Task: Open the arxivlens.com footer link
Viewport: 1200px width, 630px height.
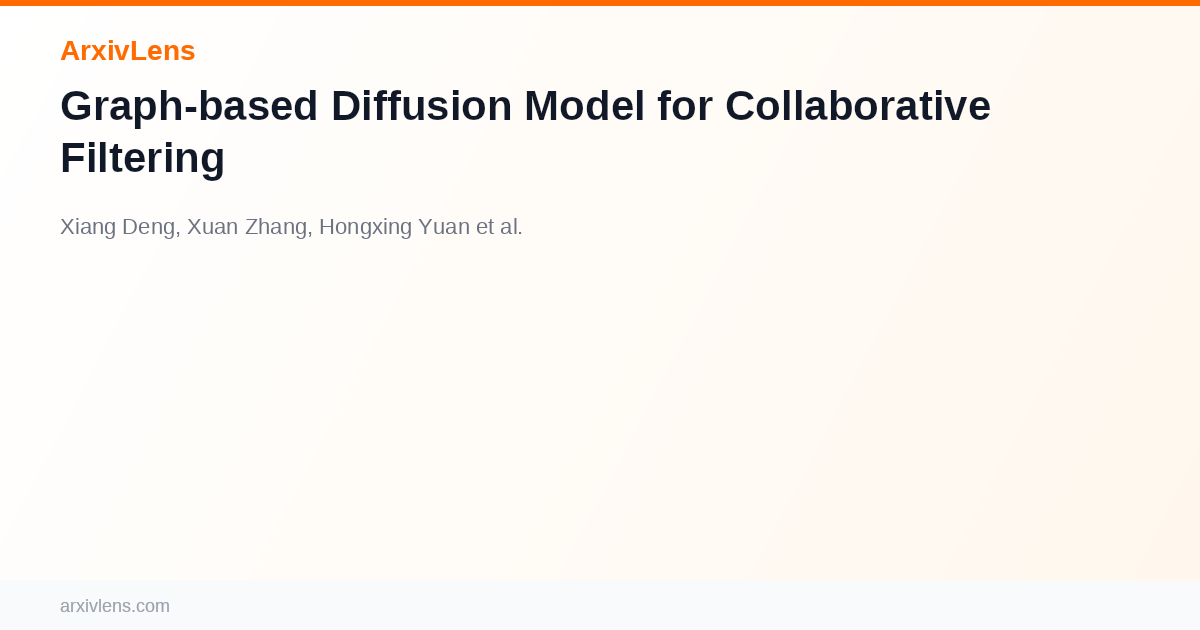Action: tap(115, 606)
